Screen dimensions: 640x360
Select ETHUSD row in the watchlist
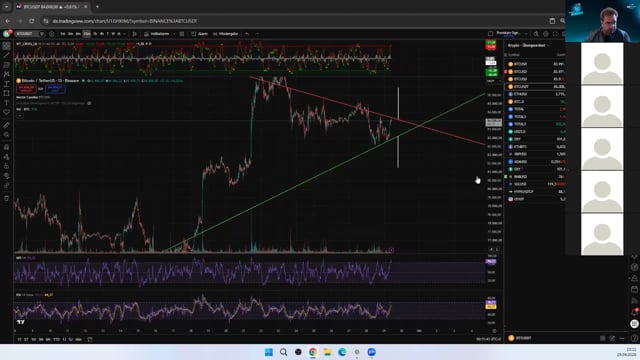point(536,94)
